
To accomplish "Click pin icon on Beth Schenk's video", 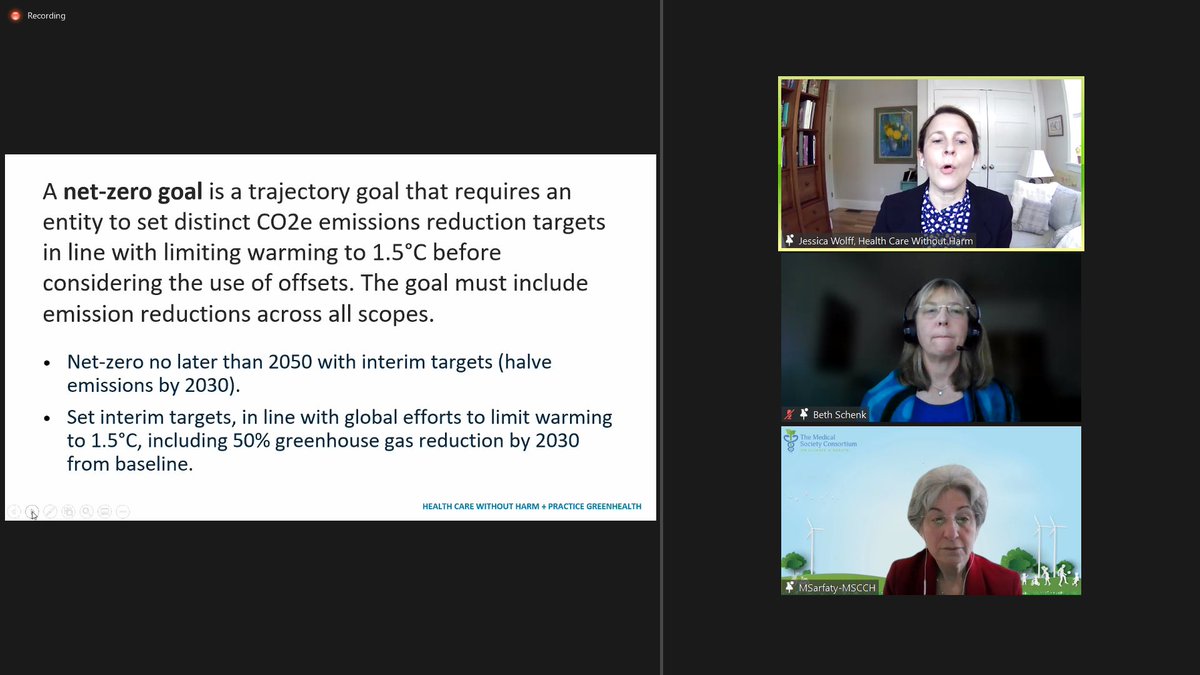I will 804,414.
